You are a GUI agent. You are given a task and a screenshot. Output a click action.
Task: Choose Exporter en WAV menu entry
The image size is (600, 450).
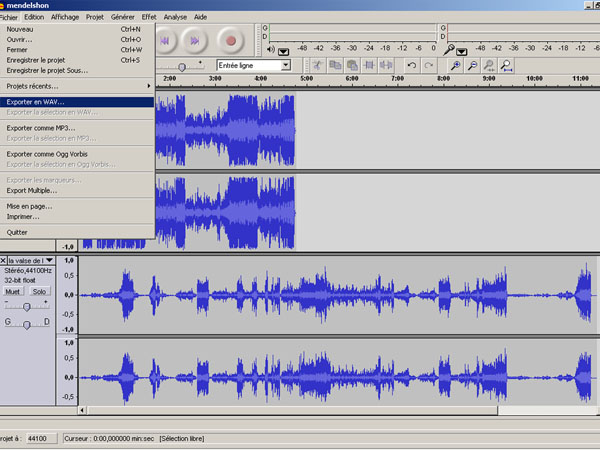click(77, 102)
